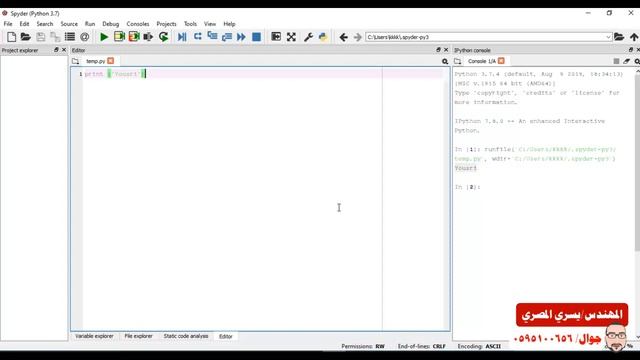Run the file with the green play button

(x=104, y=37)
